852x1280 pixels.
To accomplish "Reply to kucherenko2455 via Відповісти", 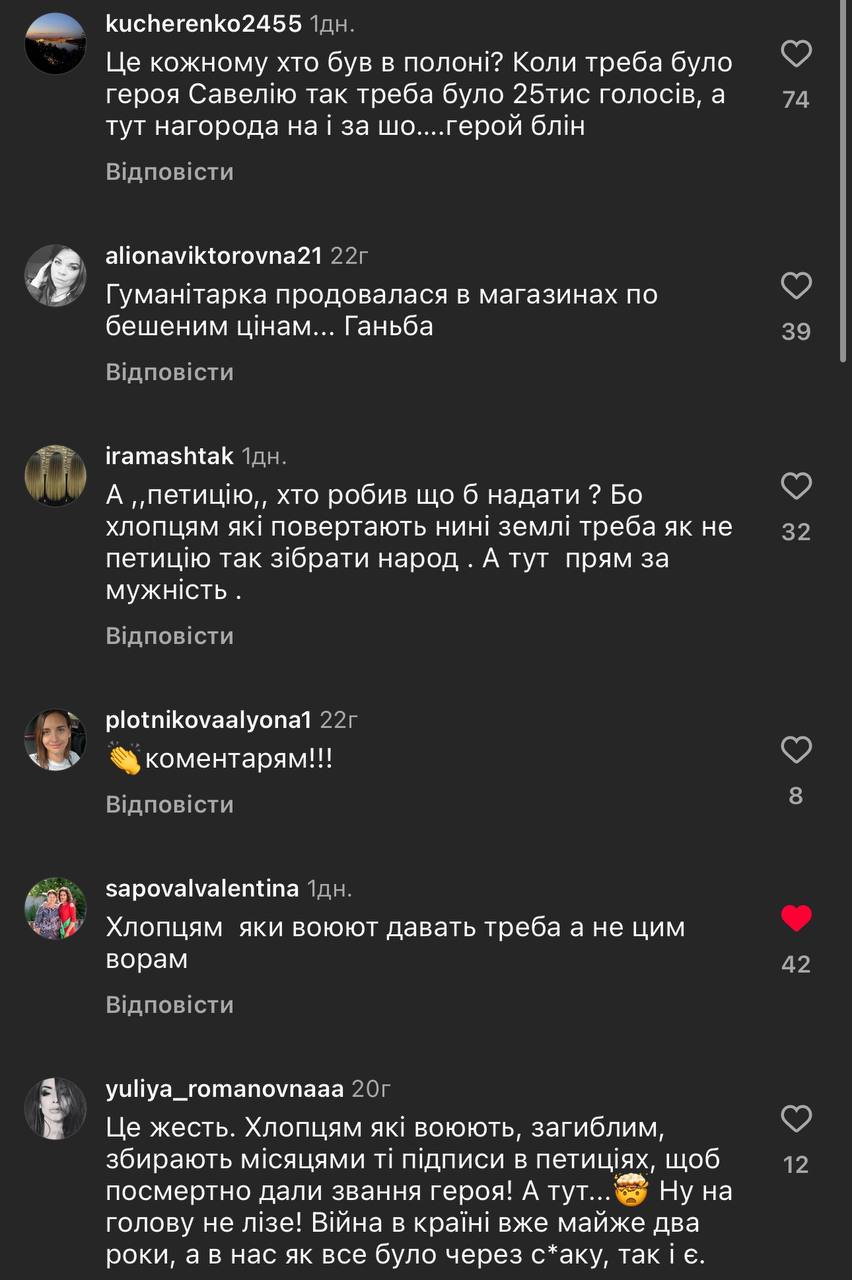I will click(170, 172).
